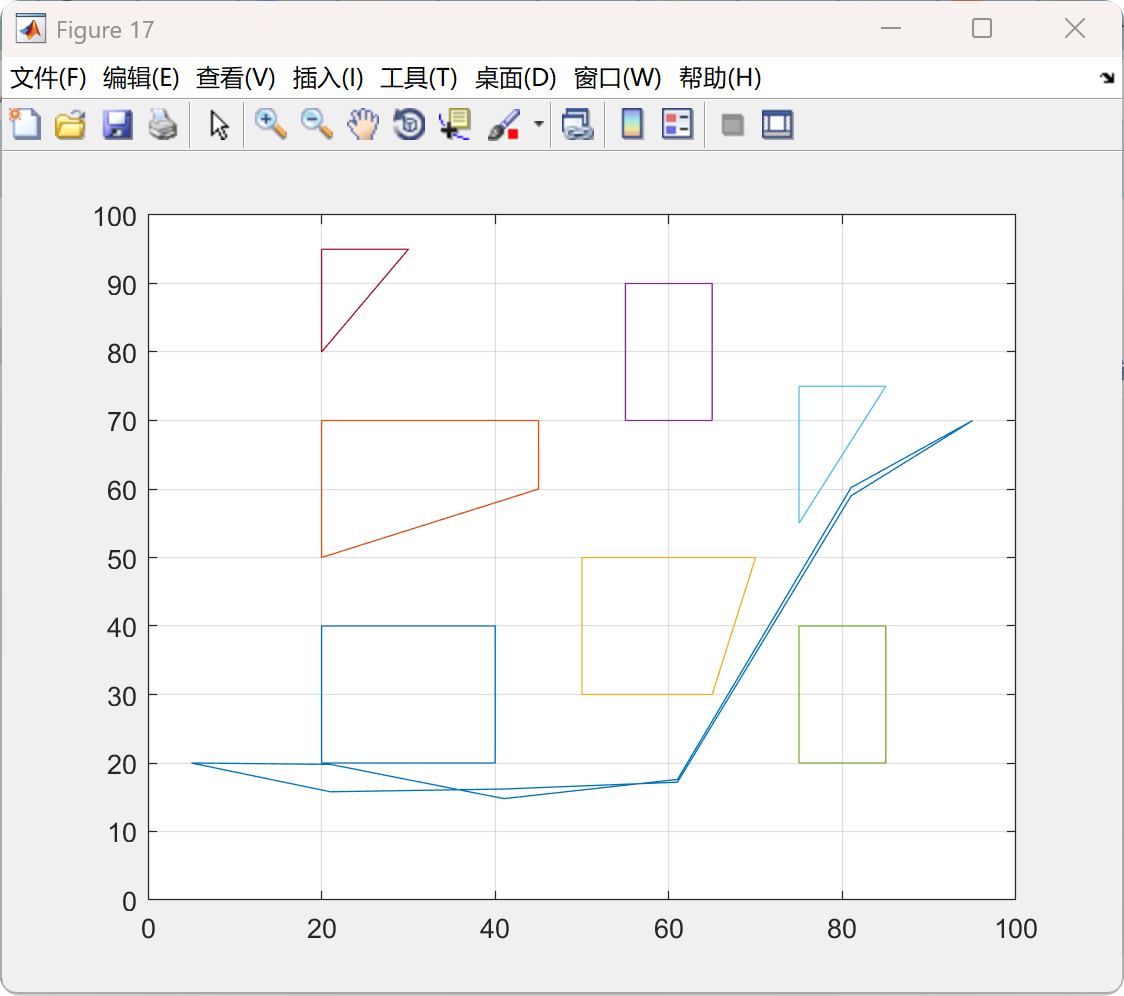The width and height of the screenshot is (1124, 996).
Task: Click the Show Plot Tools and Dock icon
Action: click(x=777, y=125)
